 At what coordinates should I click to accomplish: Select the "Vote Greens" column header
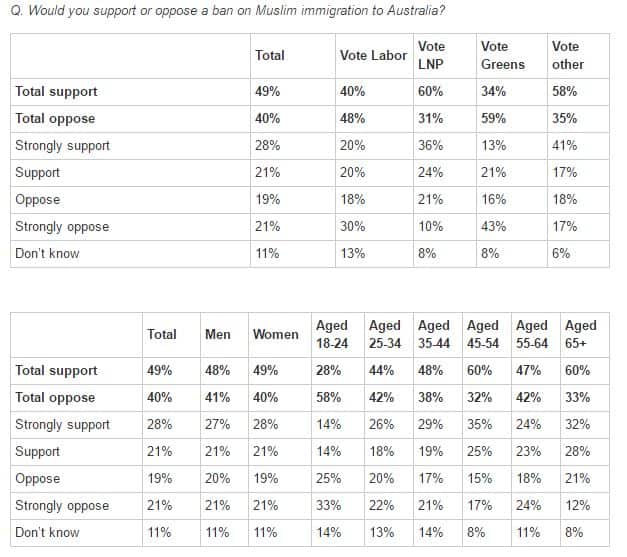pos(495,56)
